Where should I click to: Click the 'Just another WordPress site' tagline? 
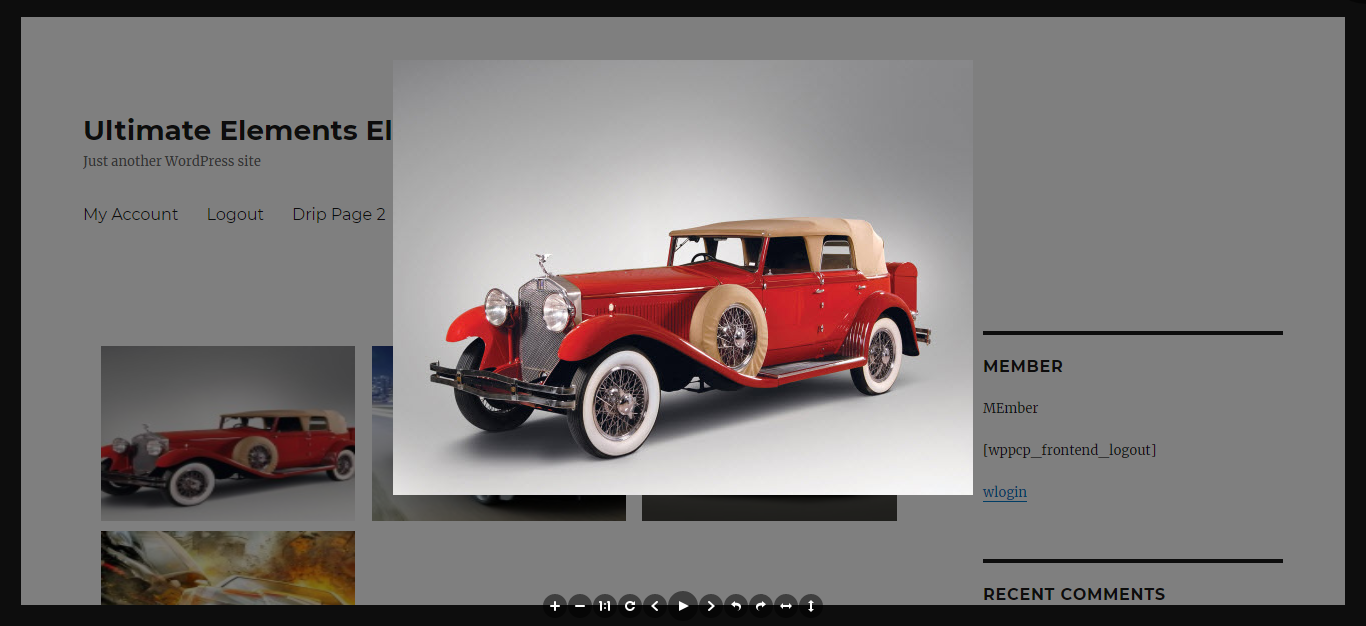coord(172,161)
